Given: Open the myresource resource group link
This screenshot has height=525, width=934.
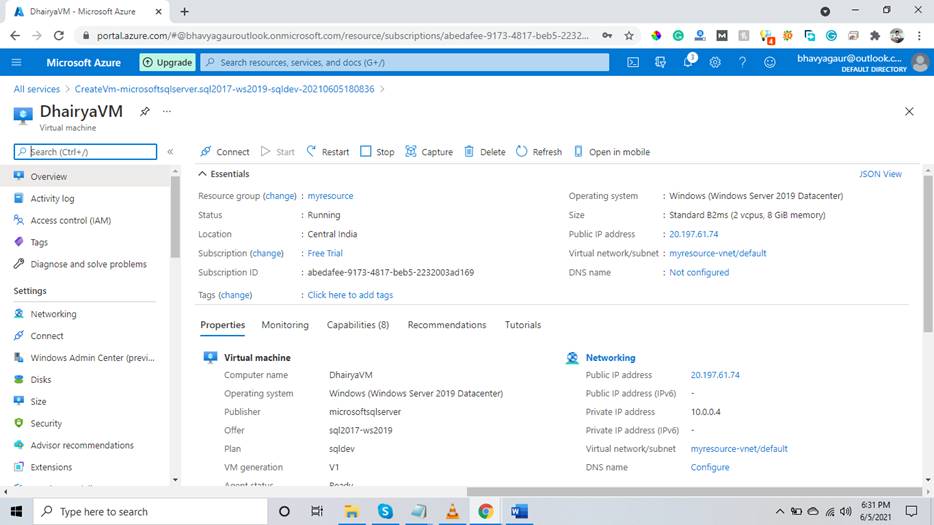Looking at the screenshot, I should pos(330,196).
